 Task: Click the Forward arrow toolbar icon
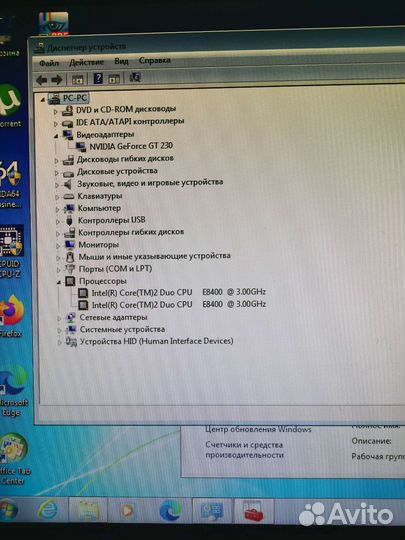pos(57,80)
